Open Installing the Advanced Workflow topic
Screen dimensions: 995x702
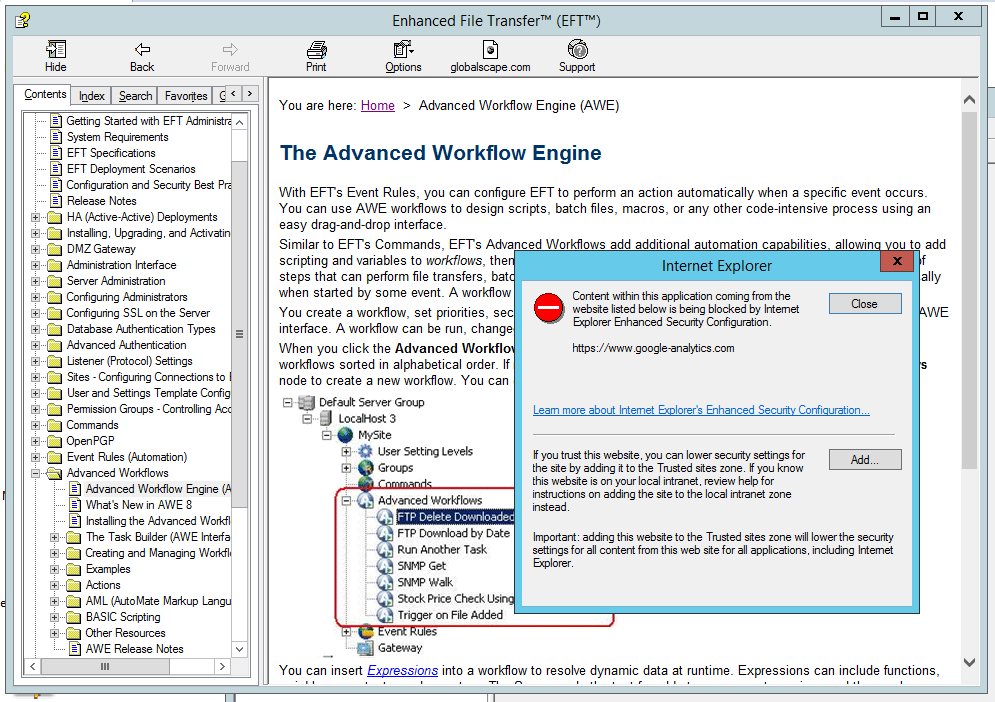(x=158, y=521)
